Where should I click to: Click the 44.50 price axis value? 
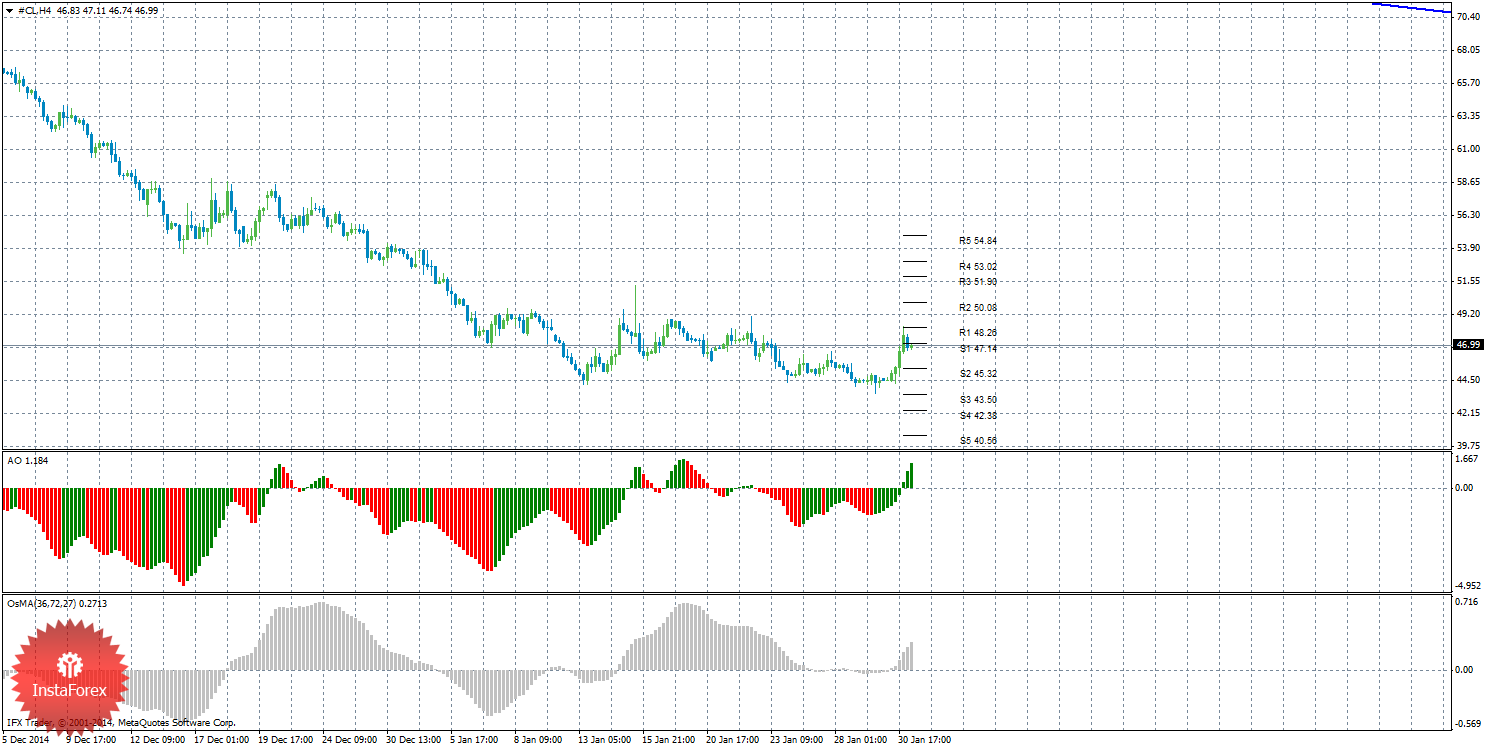click(1469, 380)
